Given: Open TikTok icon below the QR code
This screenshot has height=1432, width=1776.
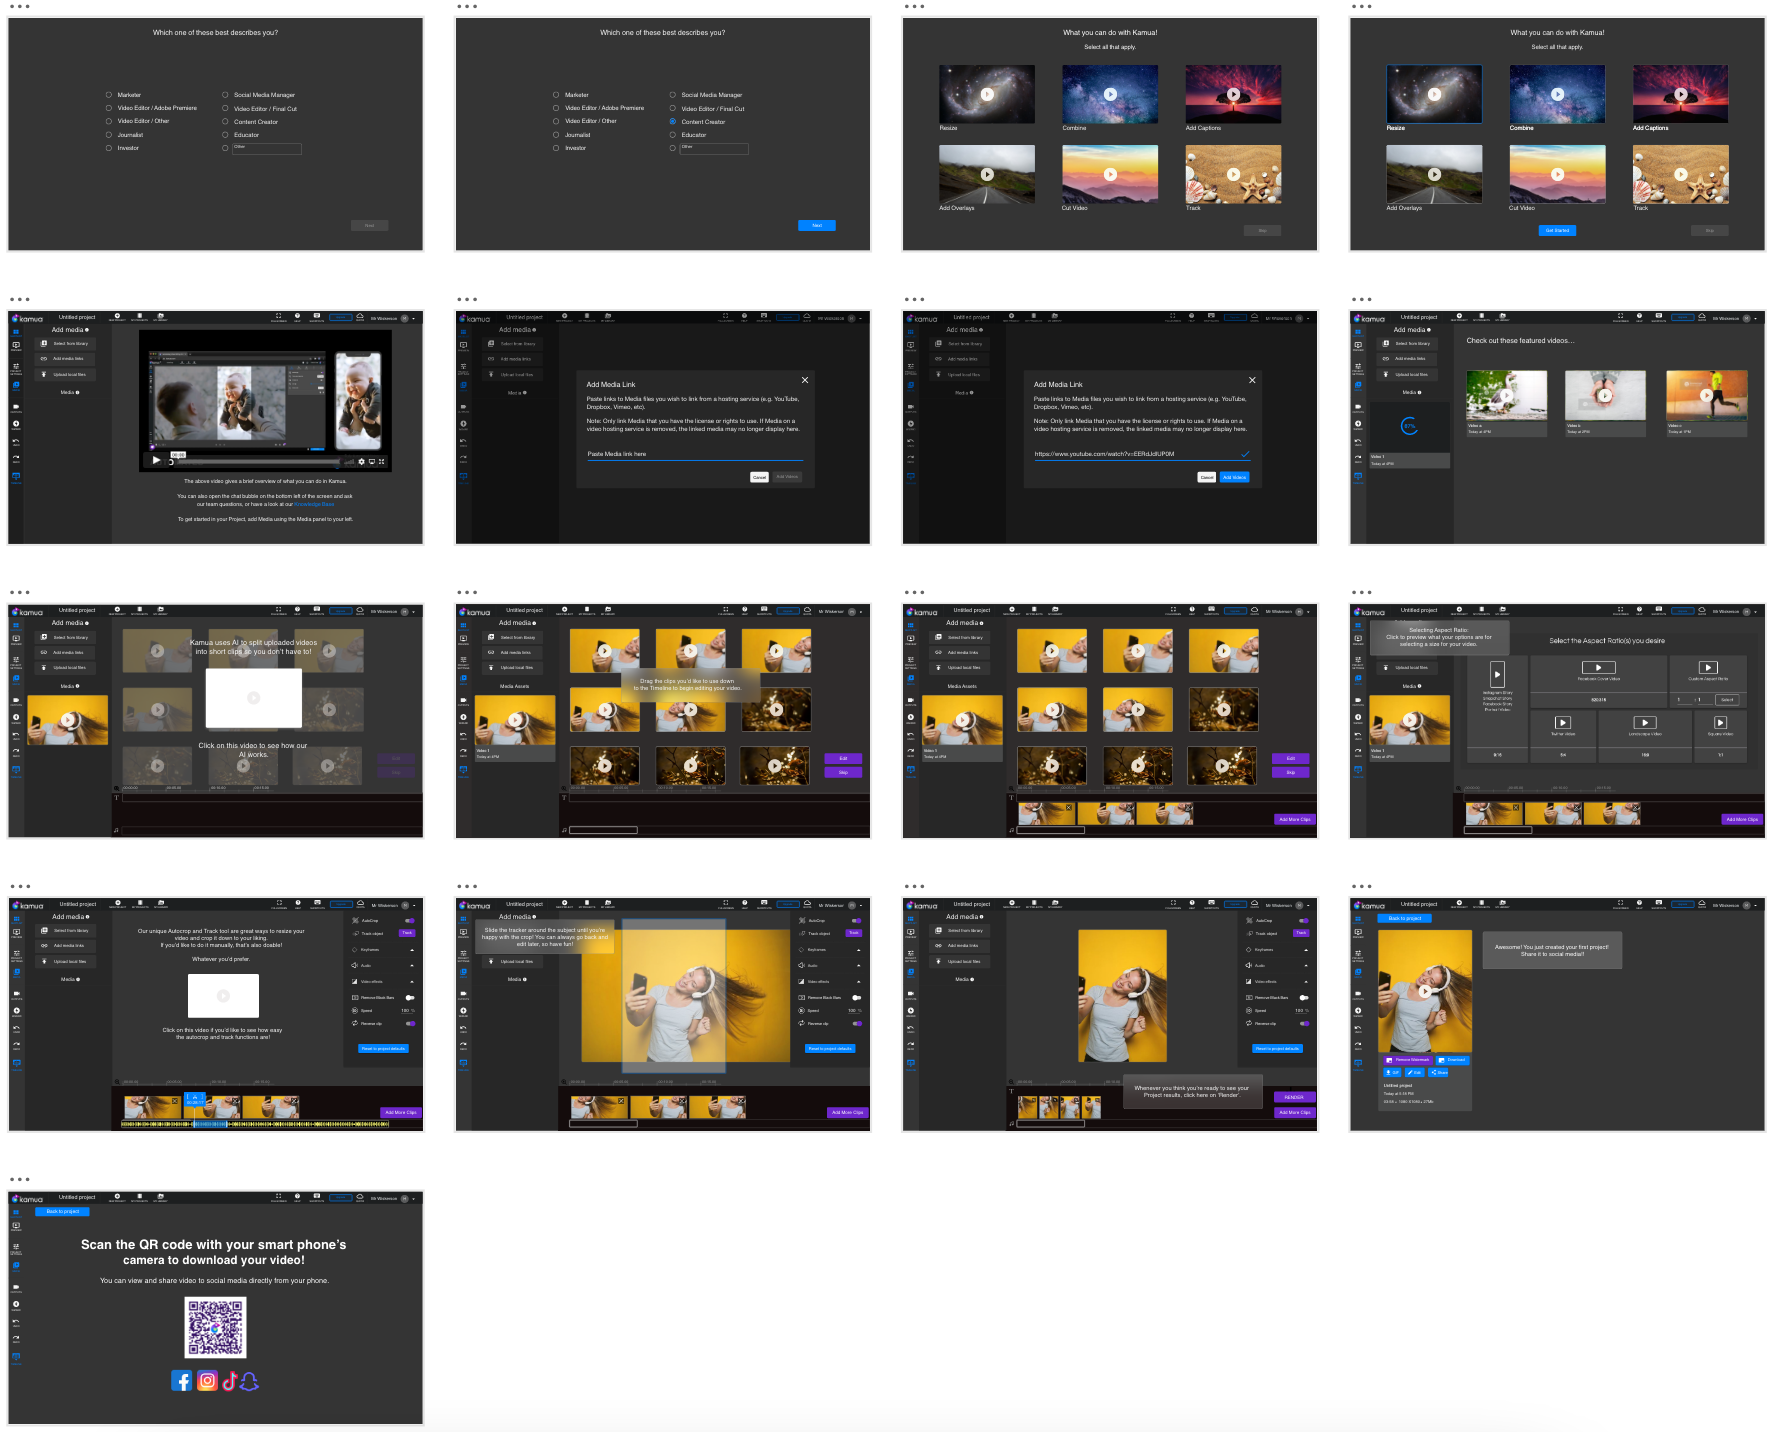Looking at the screenshot, I should coord(229,1381).
